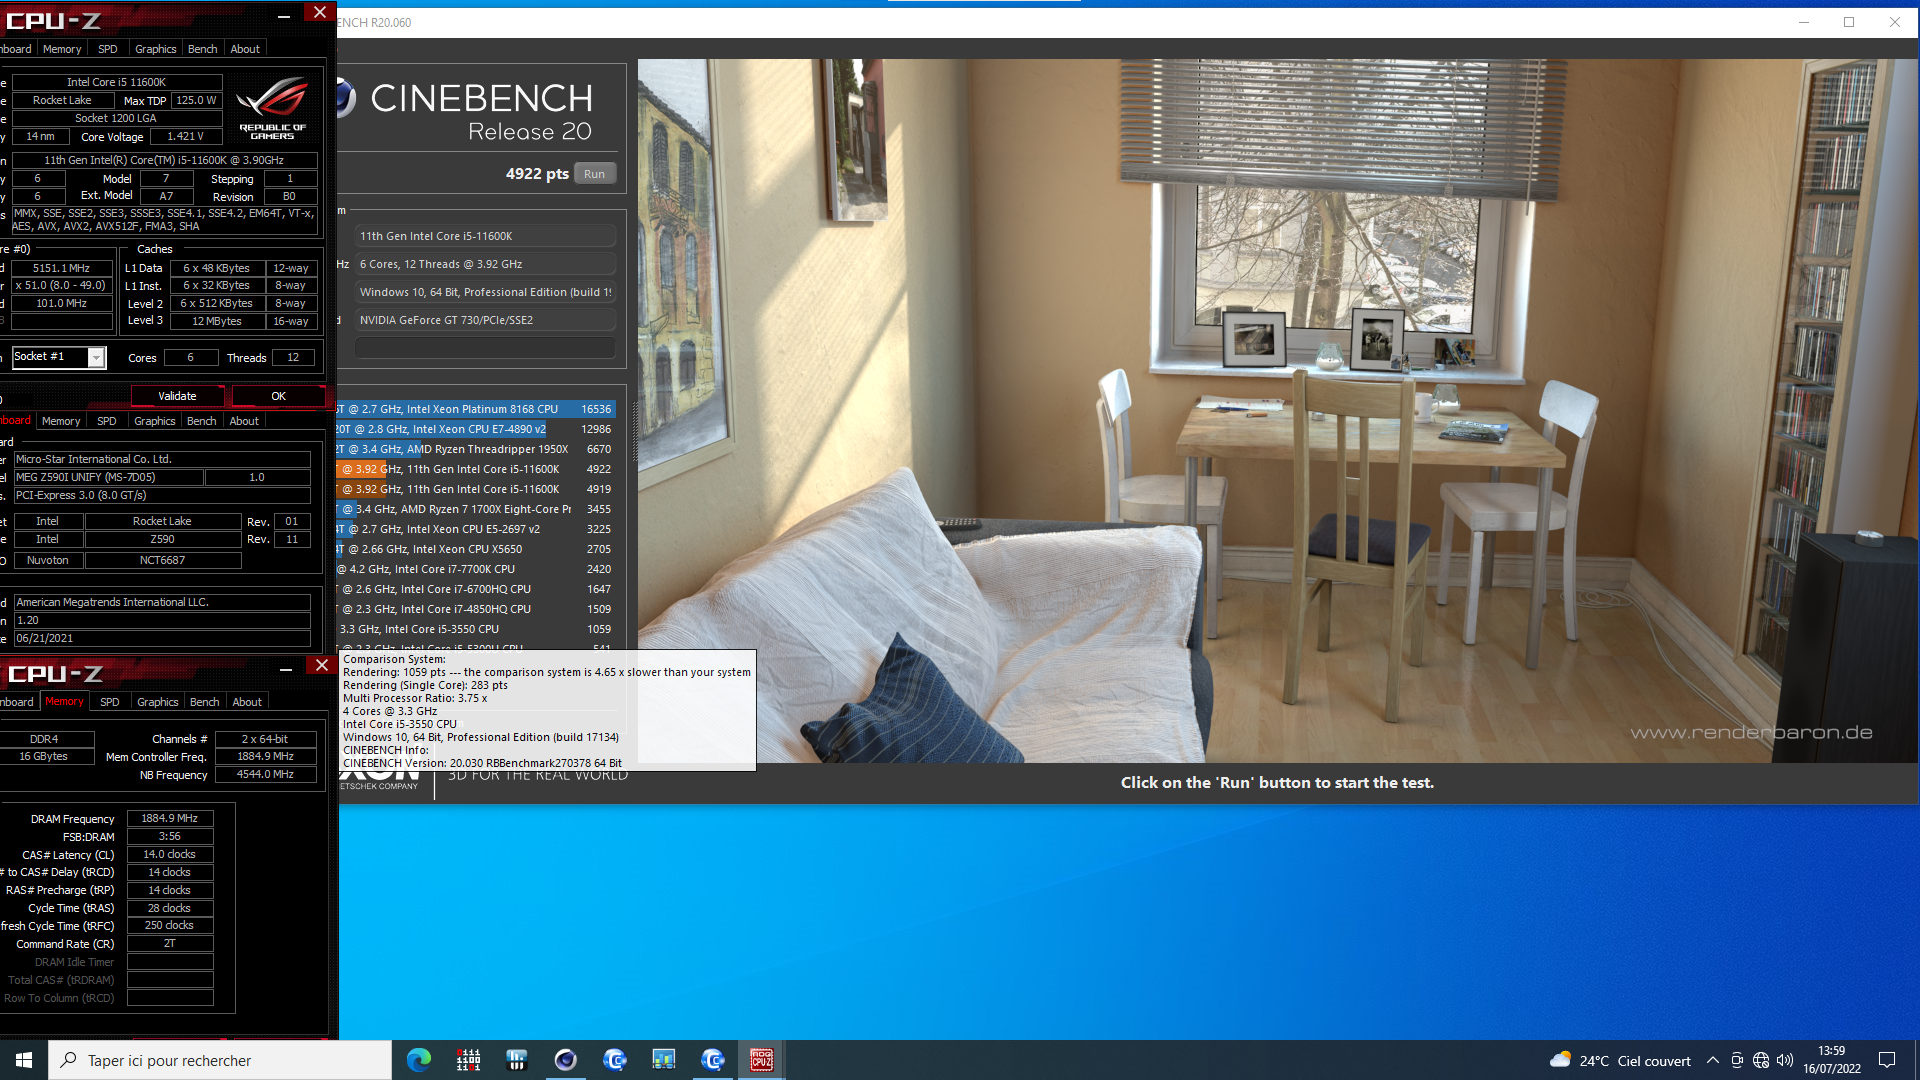1920x1080 pixels.
Task: Switch to SPD tab in top CPU-Z window
Action: click(x=108, y=49)
